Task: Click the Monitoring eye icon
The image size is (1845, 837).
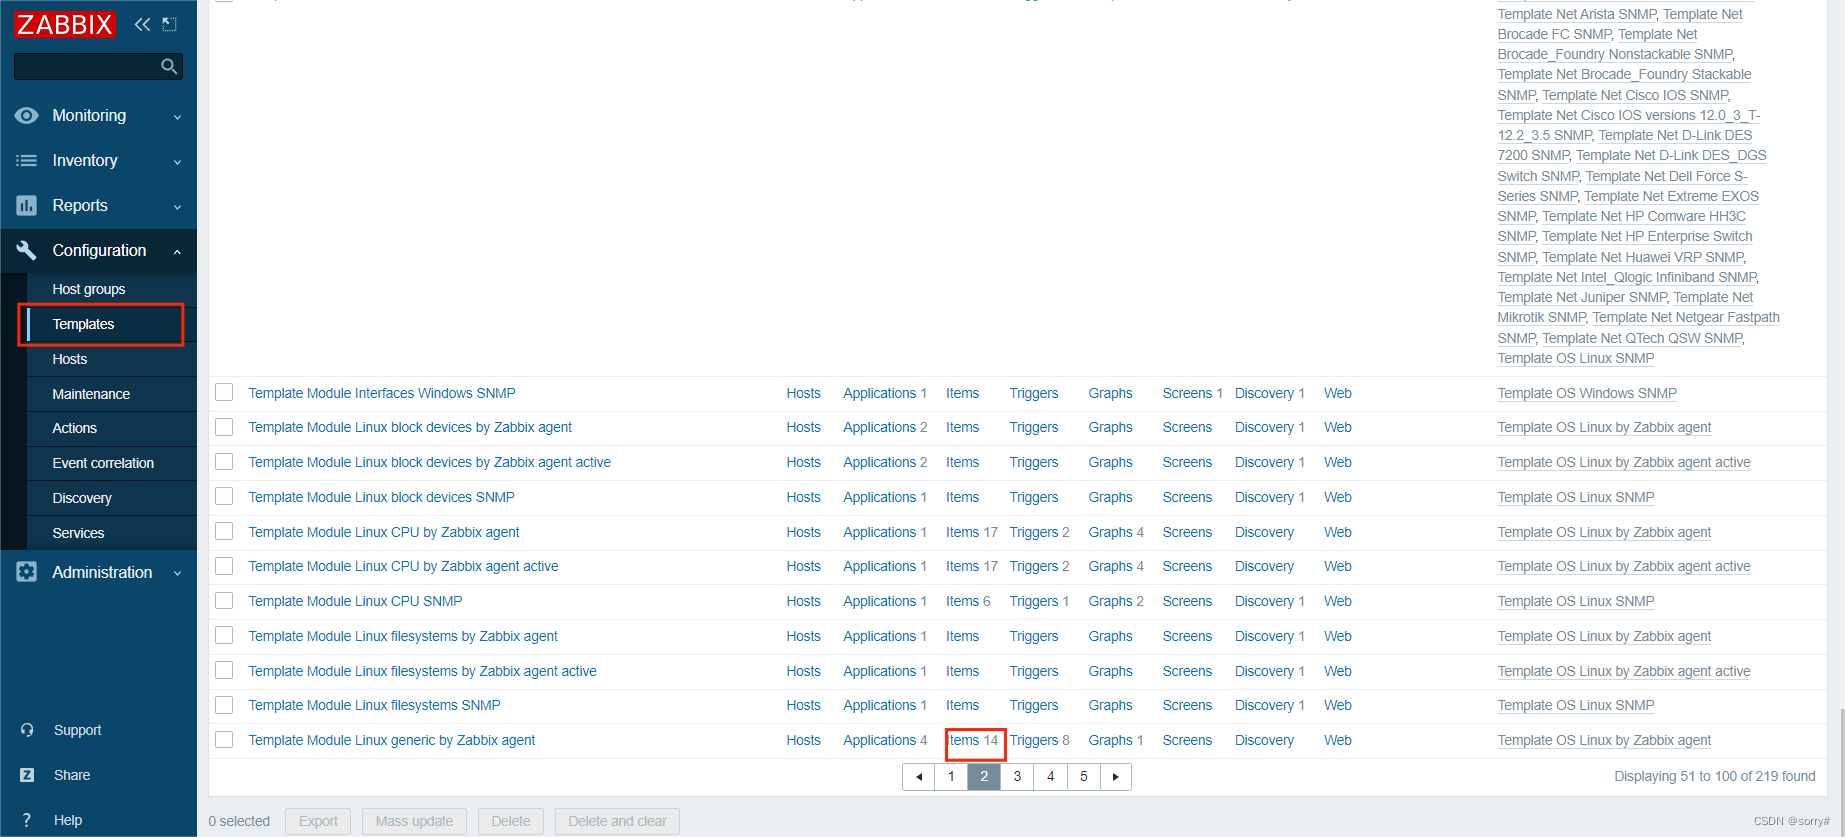Action: tap(27, 116)
